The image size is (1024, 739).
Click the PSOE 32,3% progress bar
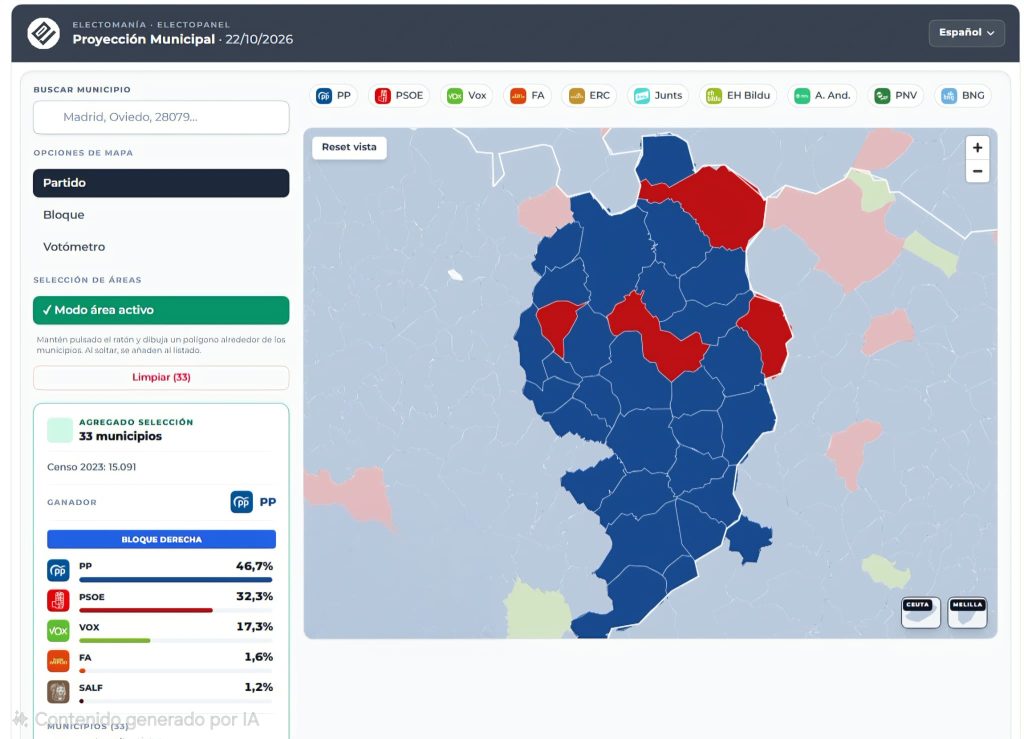point(176,610)
